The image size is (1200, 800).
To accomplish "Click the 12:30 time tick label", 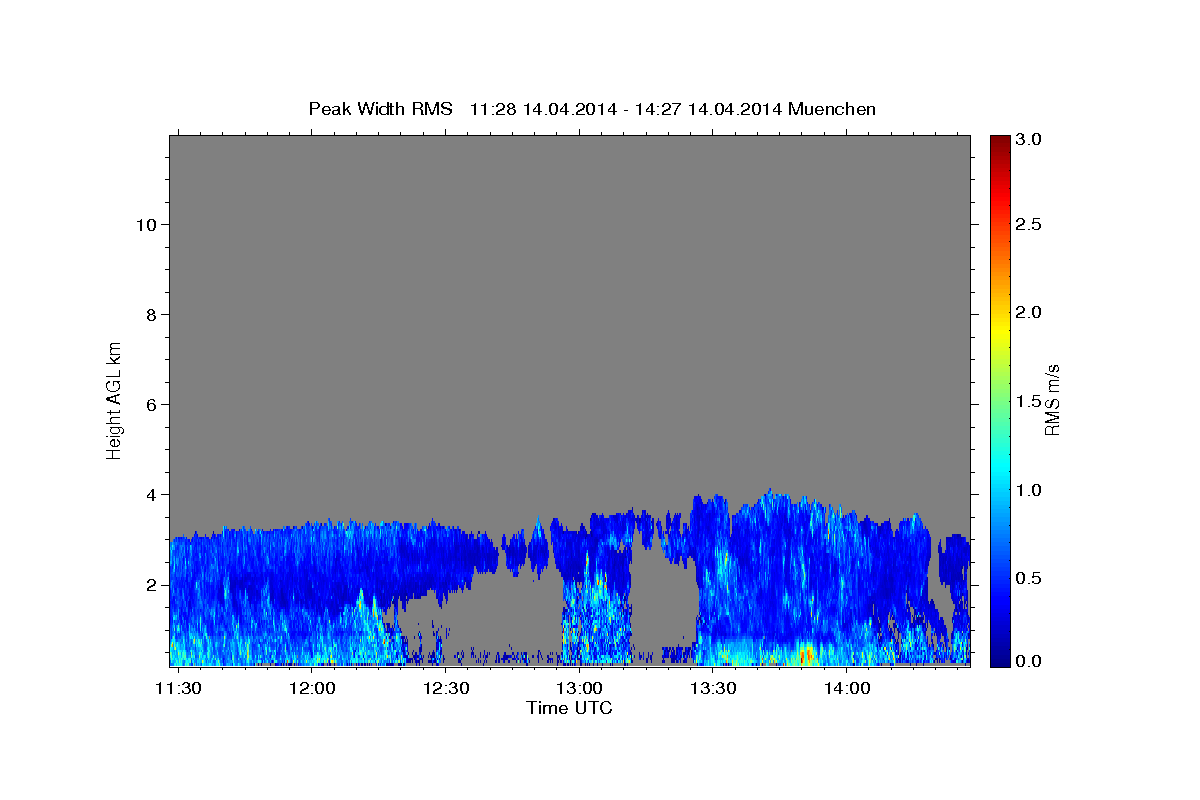I will (445, 689).
